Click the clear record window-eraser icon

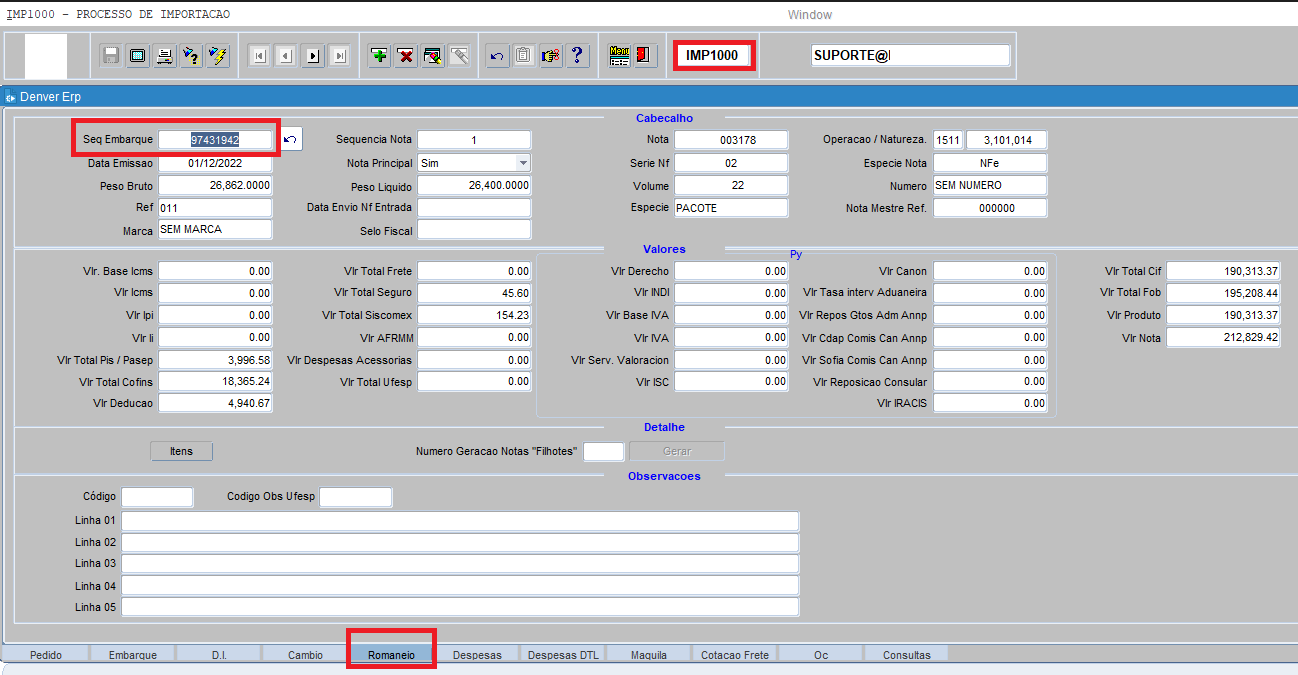pos(433,56)
